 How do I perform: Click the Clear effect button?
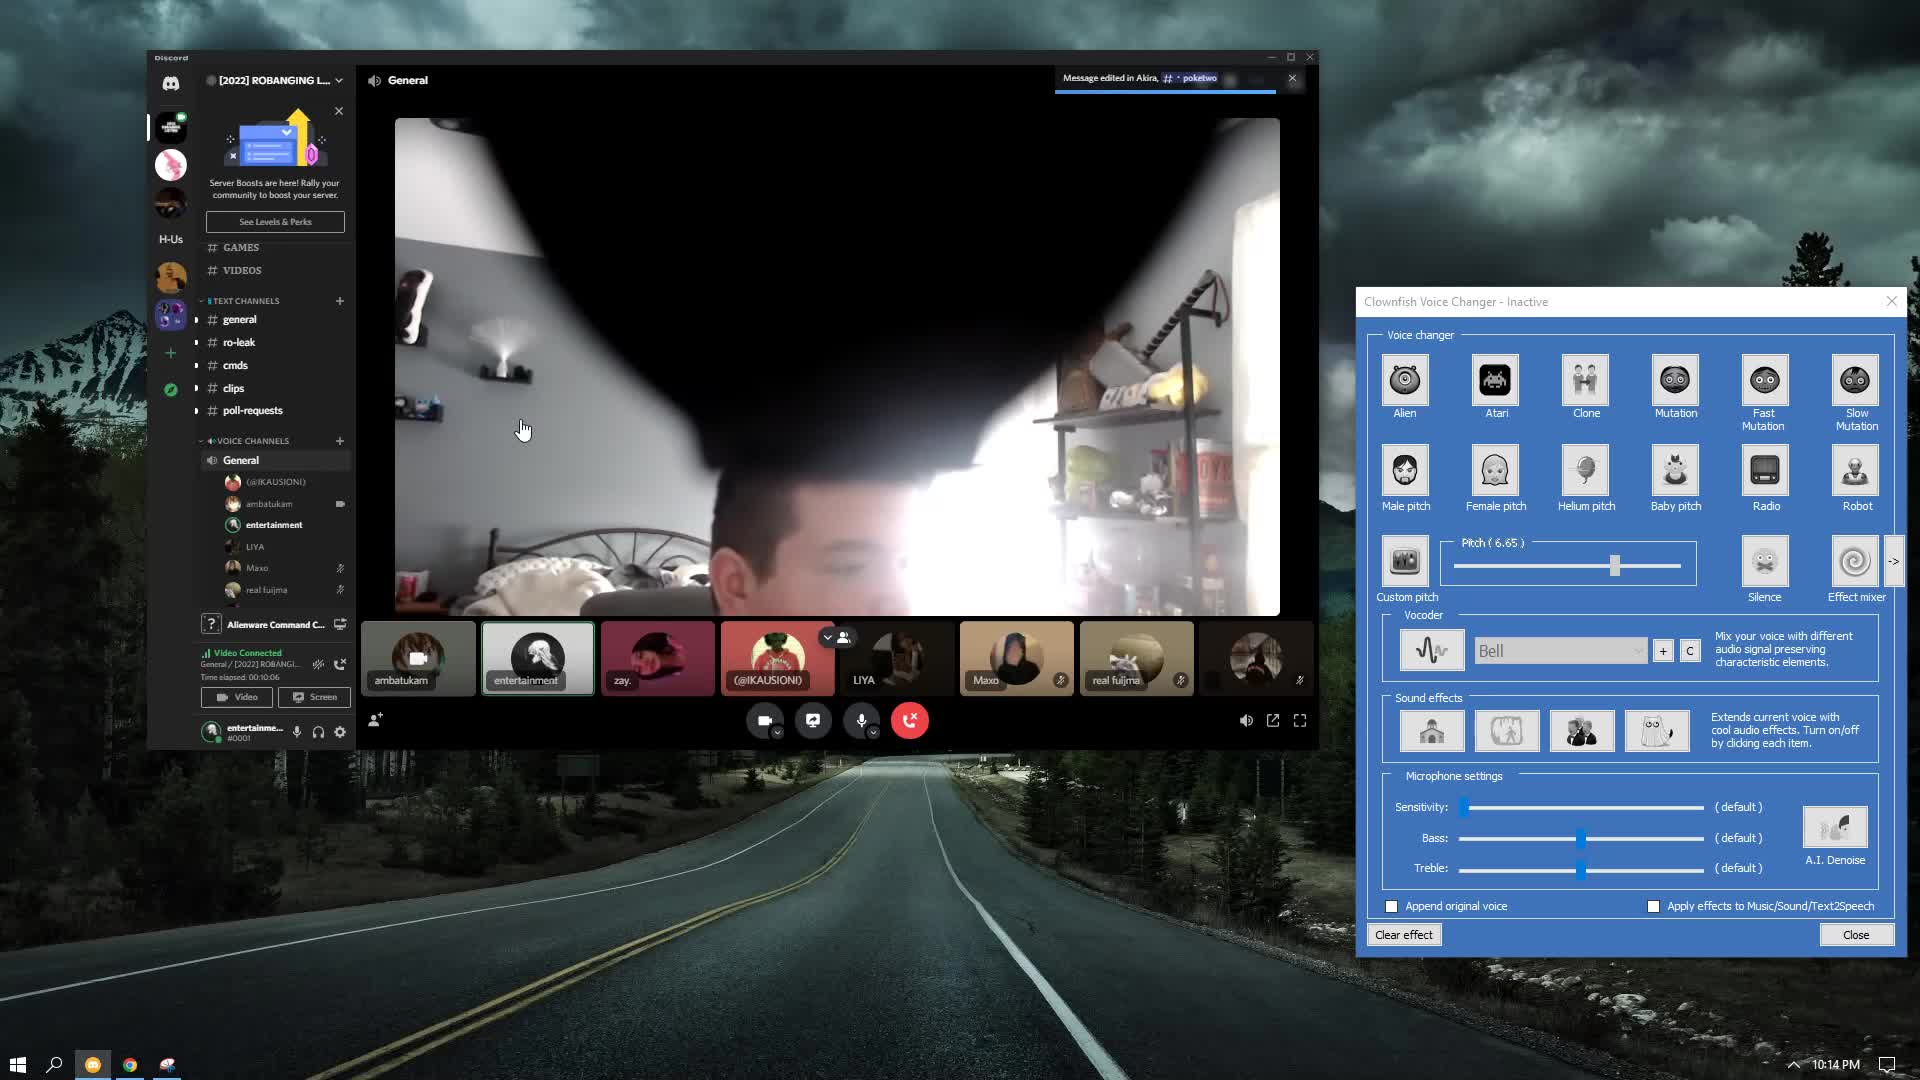[x=1404, y=935]
